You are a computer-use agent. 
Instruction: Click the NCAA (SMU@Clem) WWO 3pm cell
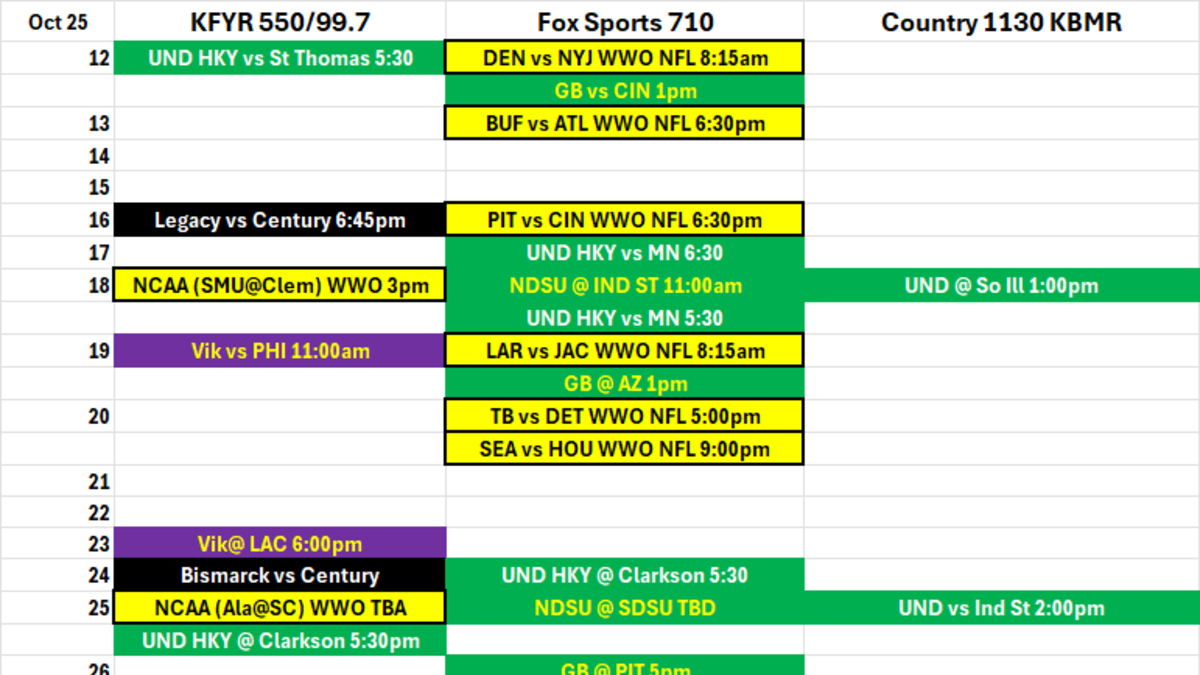(280, 286)
